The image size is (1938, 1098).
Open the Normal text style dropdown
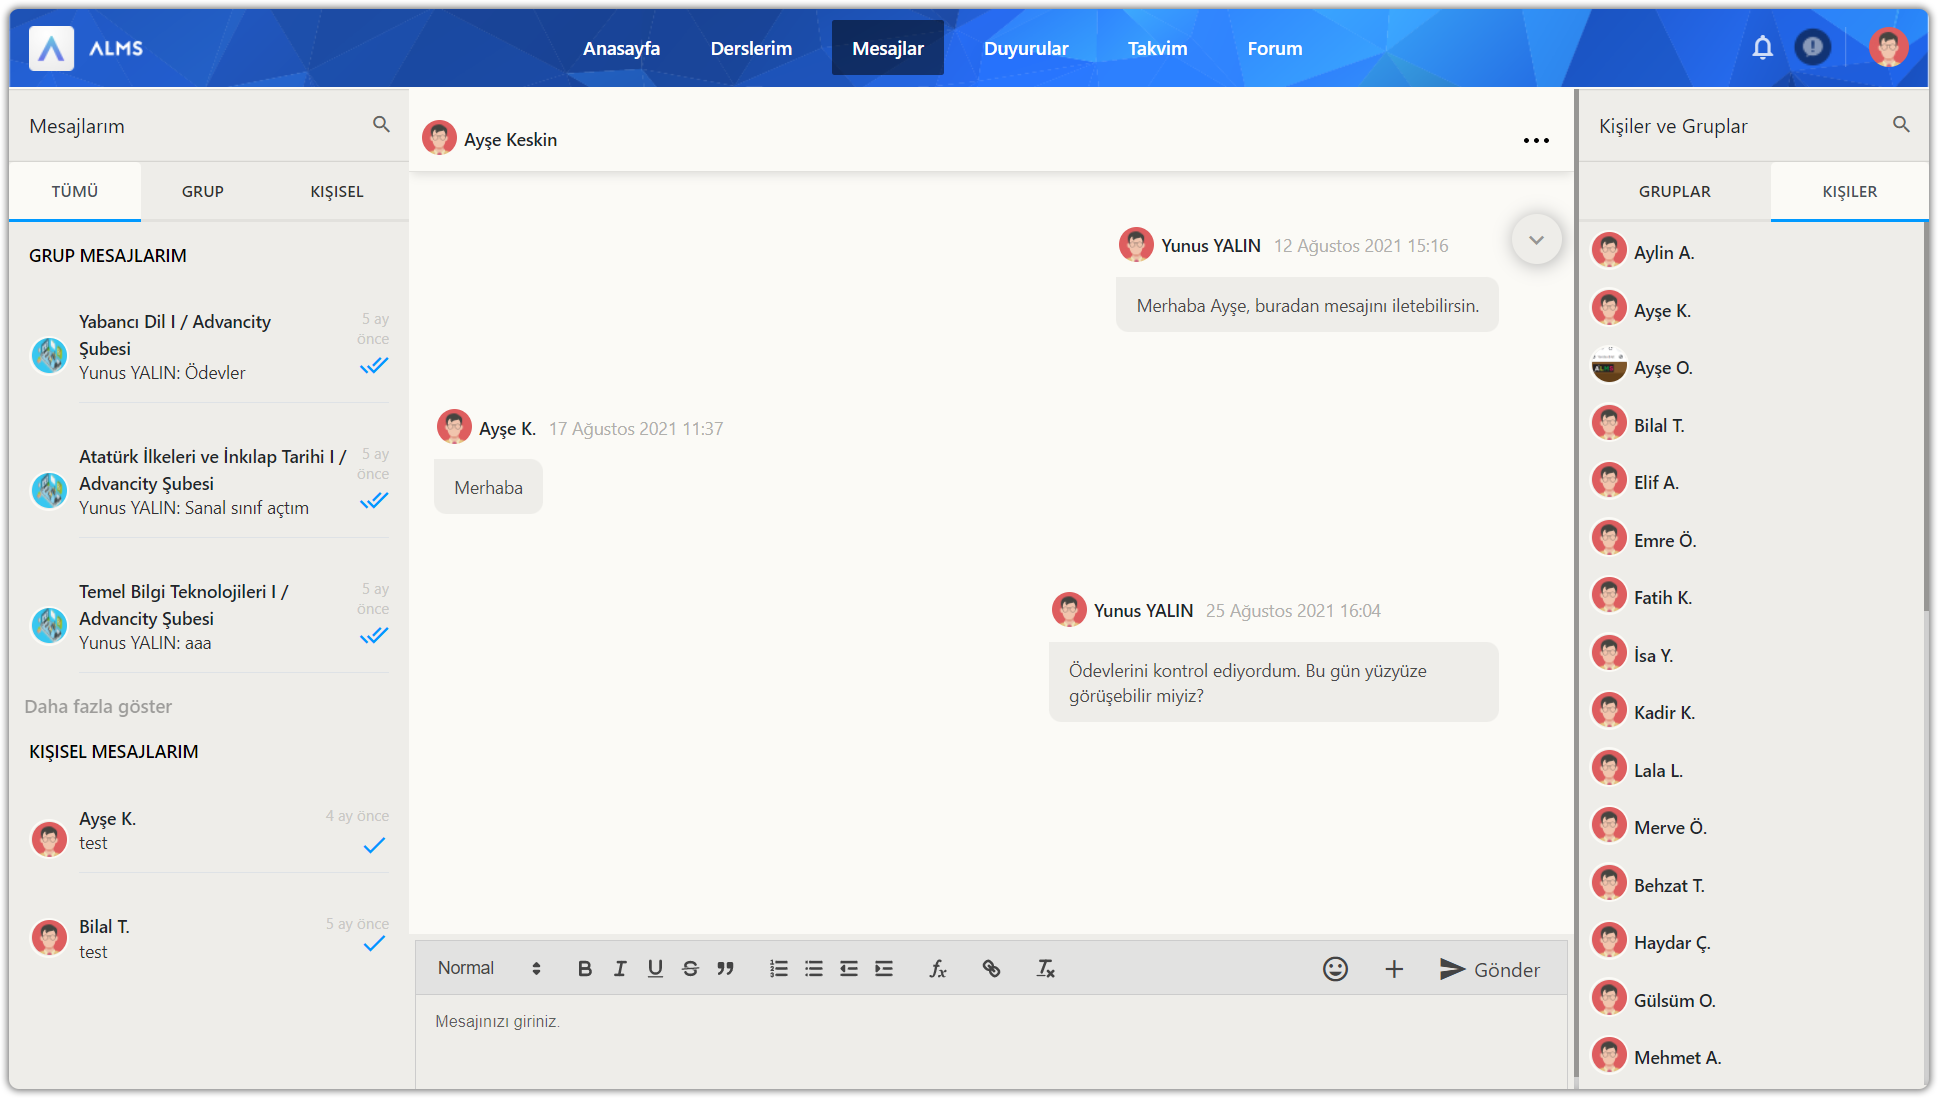pos(489,969)
